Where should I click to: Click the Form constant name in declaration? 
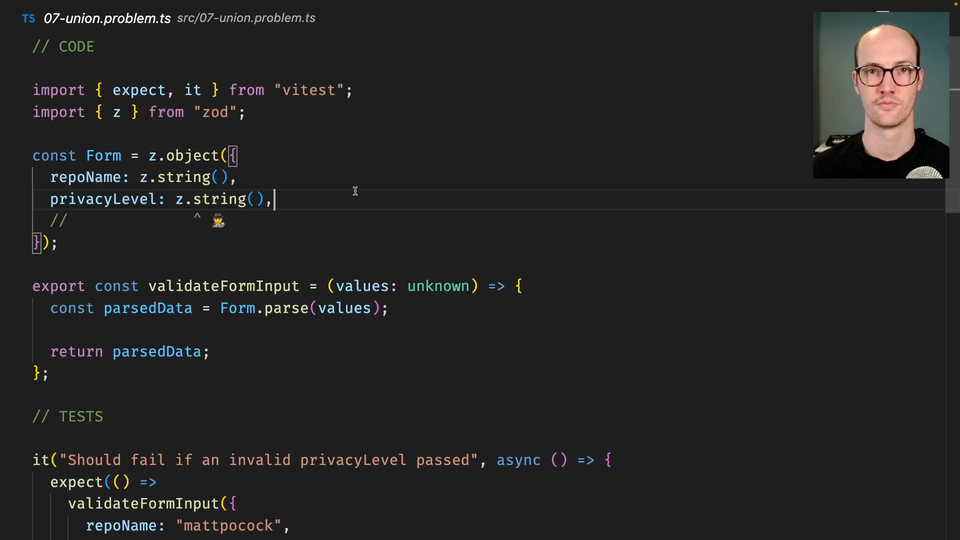103,155
